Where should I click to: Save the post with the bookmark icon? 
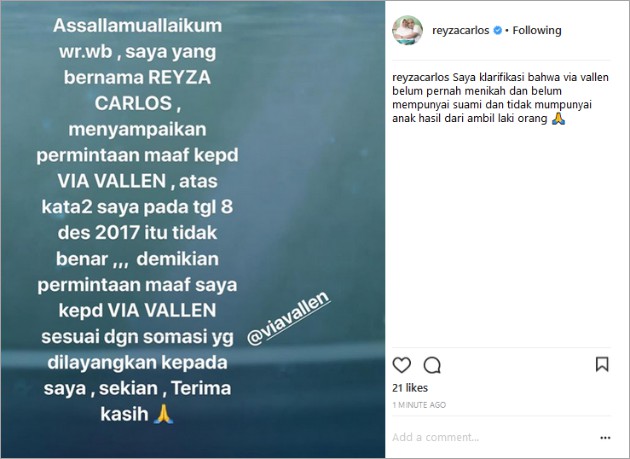[602, 364]
